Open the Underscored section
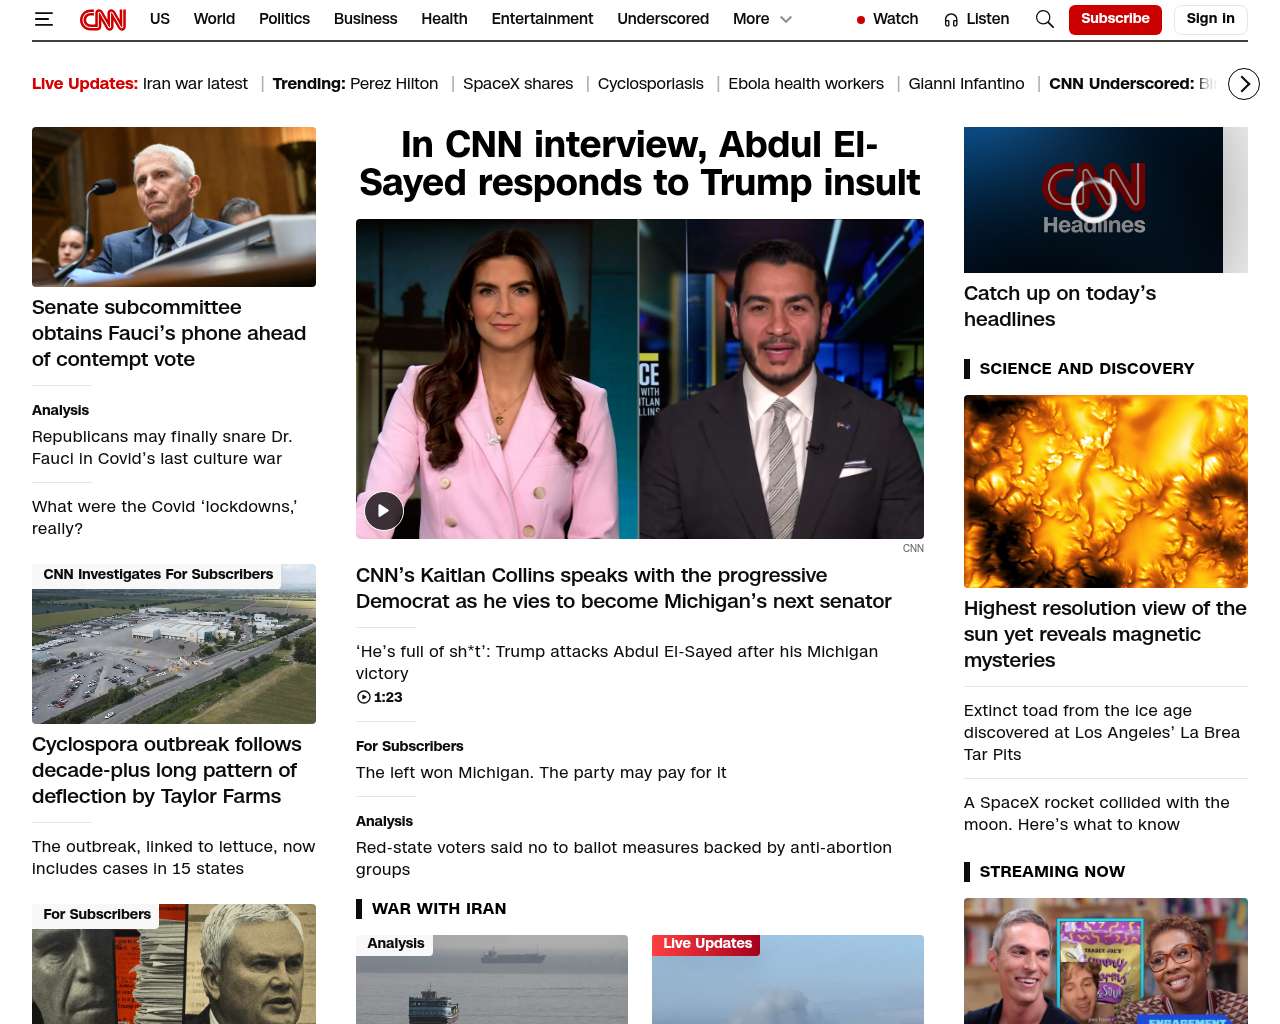The height and width of the screenshot is (1024, 1280). coord(663,19)
